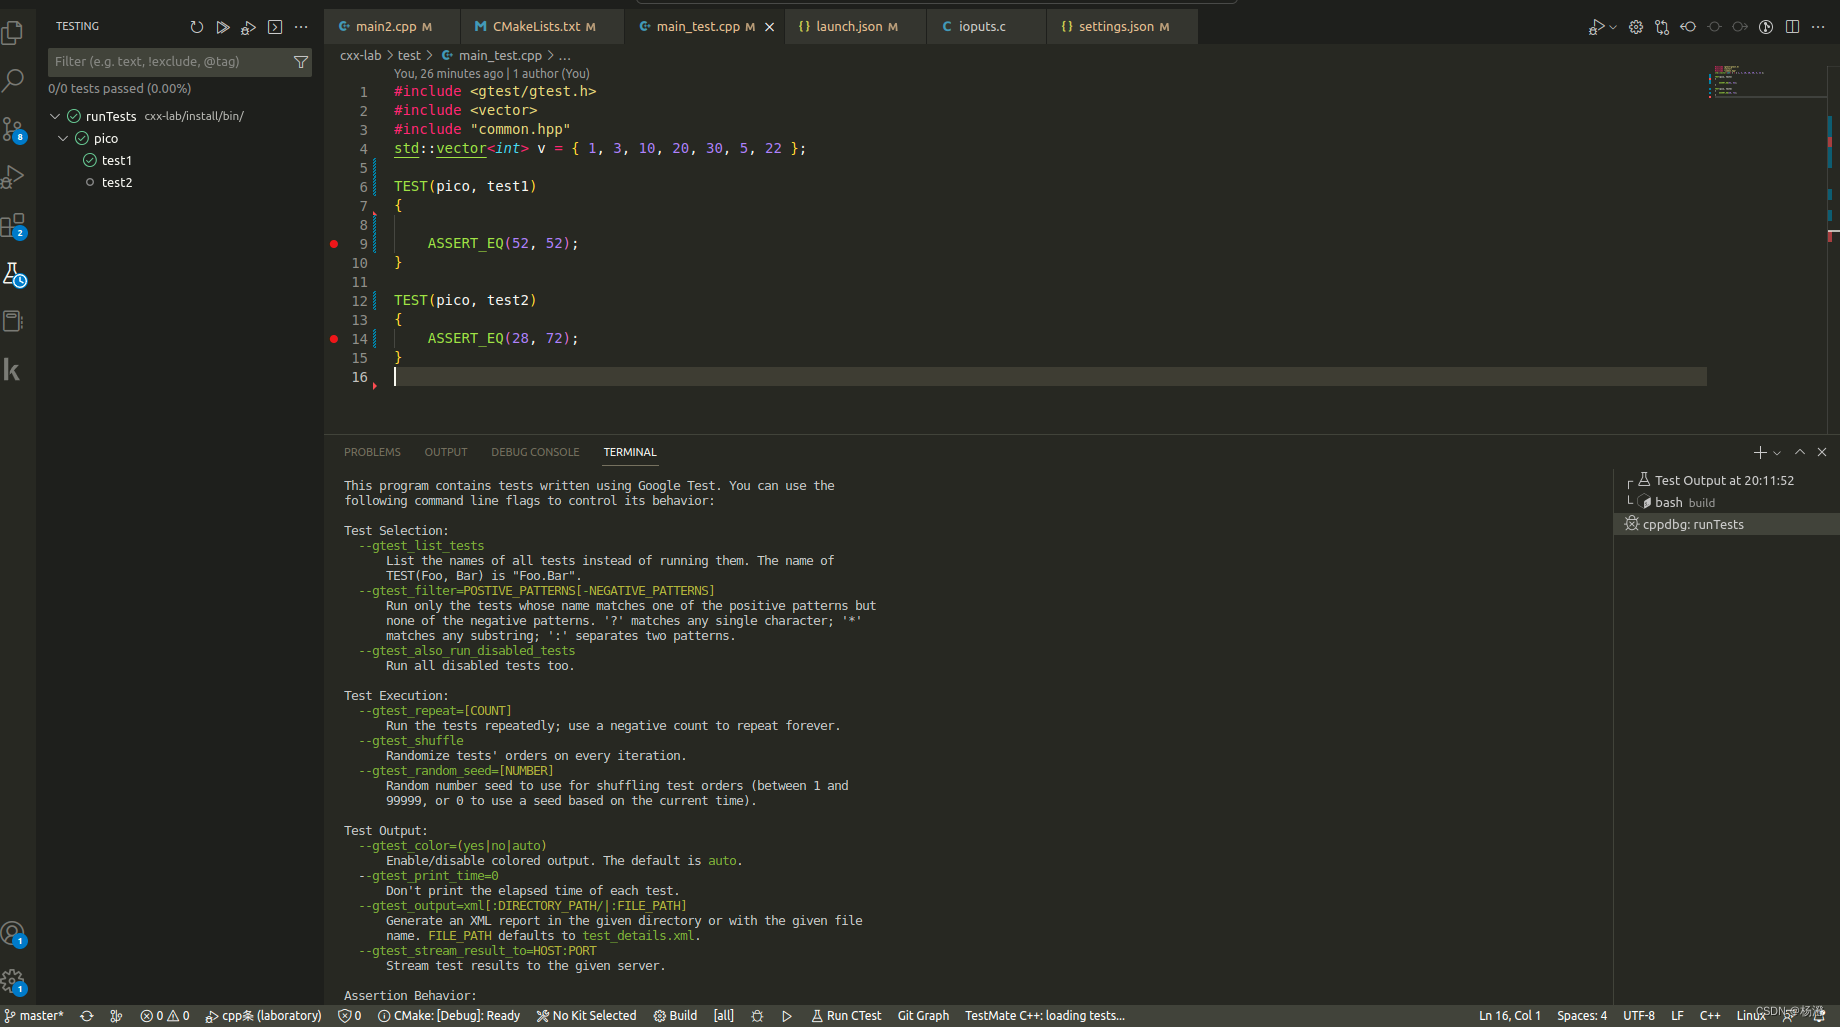Click the editor minimap
Image resolution: width=1840 pixels, height=1027 pixels.
(x=1767, y=83)
